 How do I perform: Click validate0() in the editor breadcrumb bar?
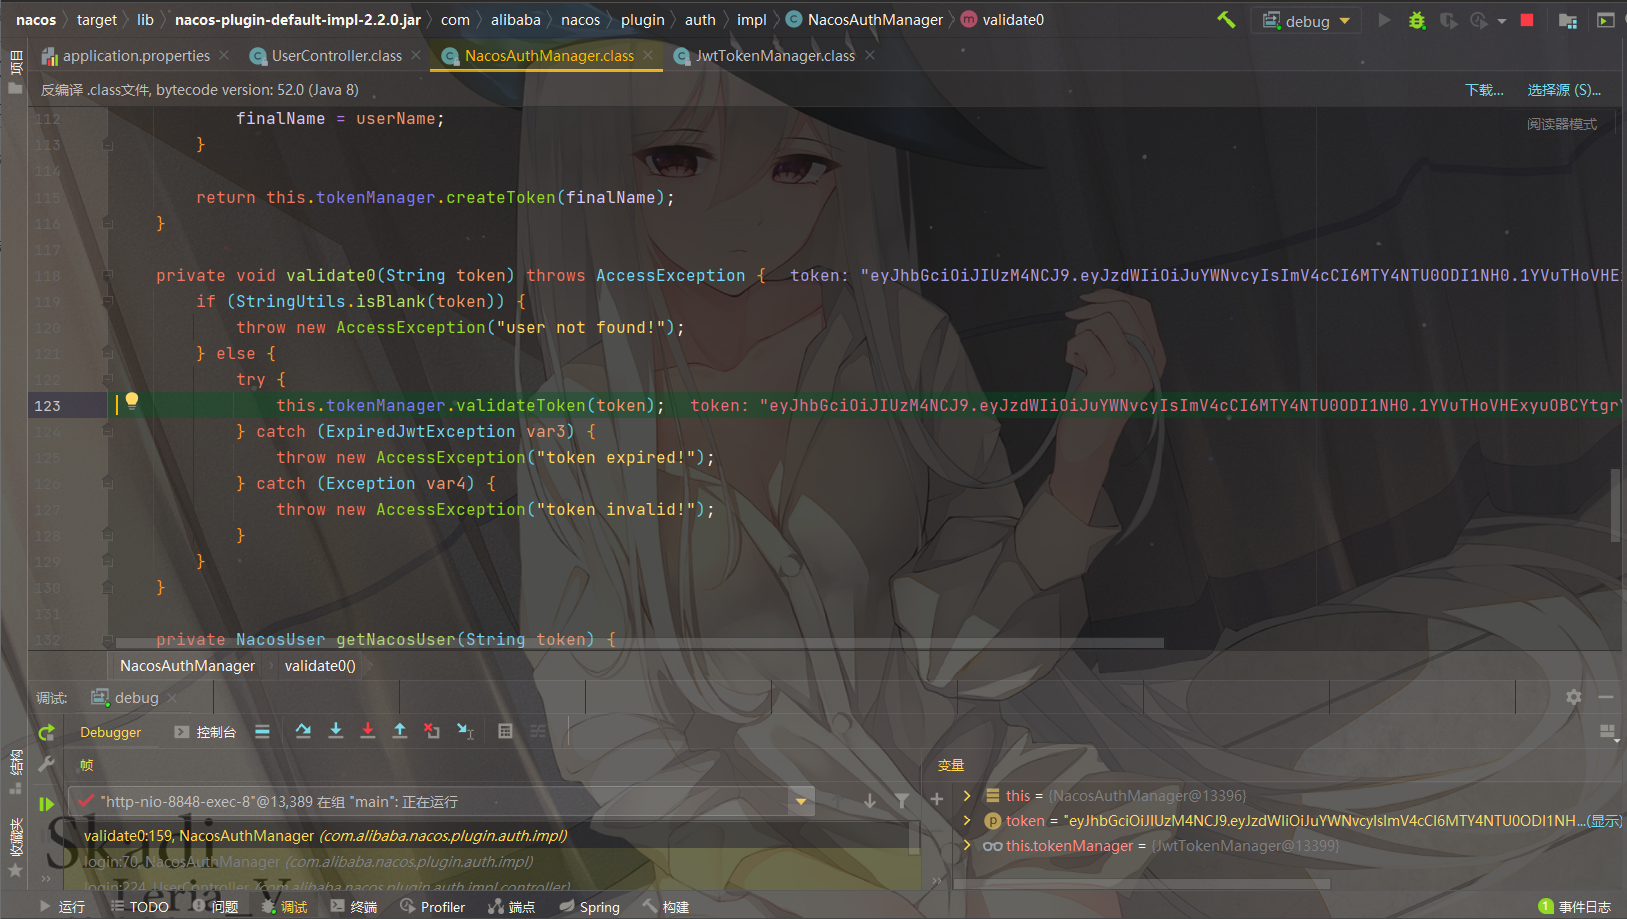[320, 666]
